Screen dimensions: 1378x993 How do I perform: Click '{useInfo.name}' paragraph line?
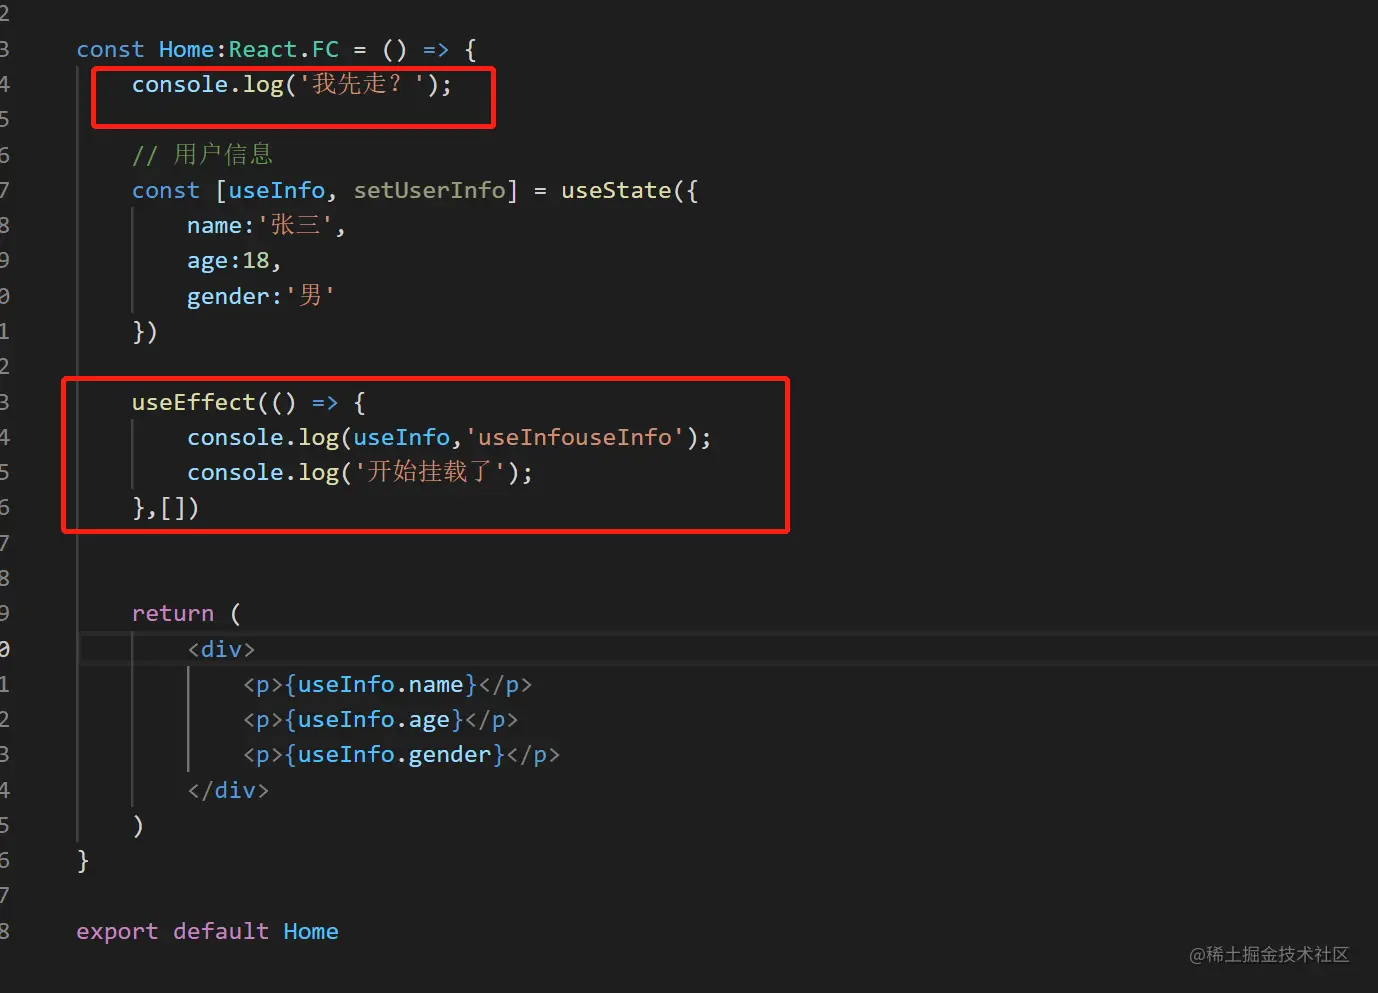(388, 684)
